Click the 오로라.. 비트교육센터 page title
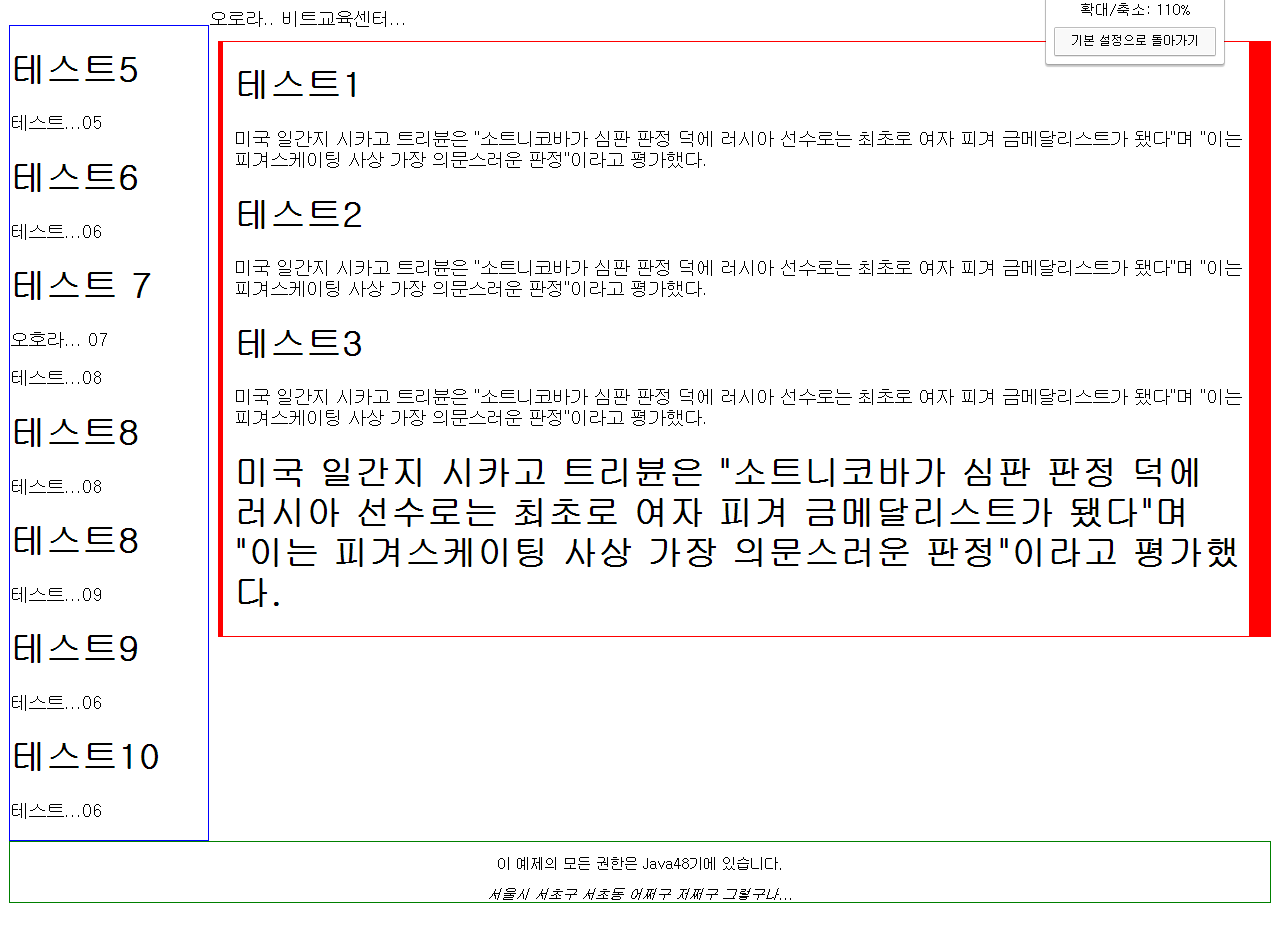 [307, 17]
